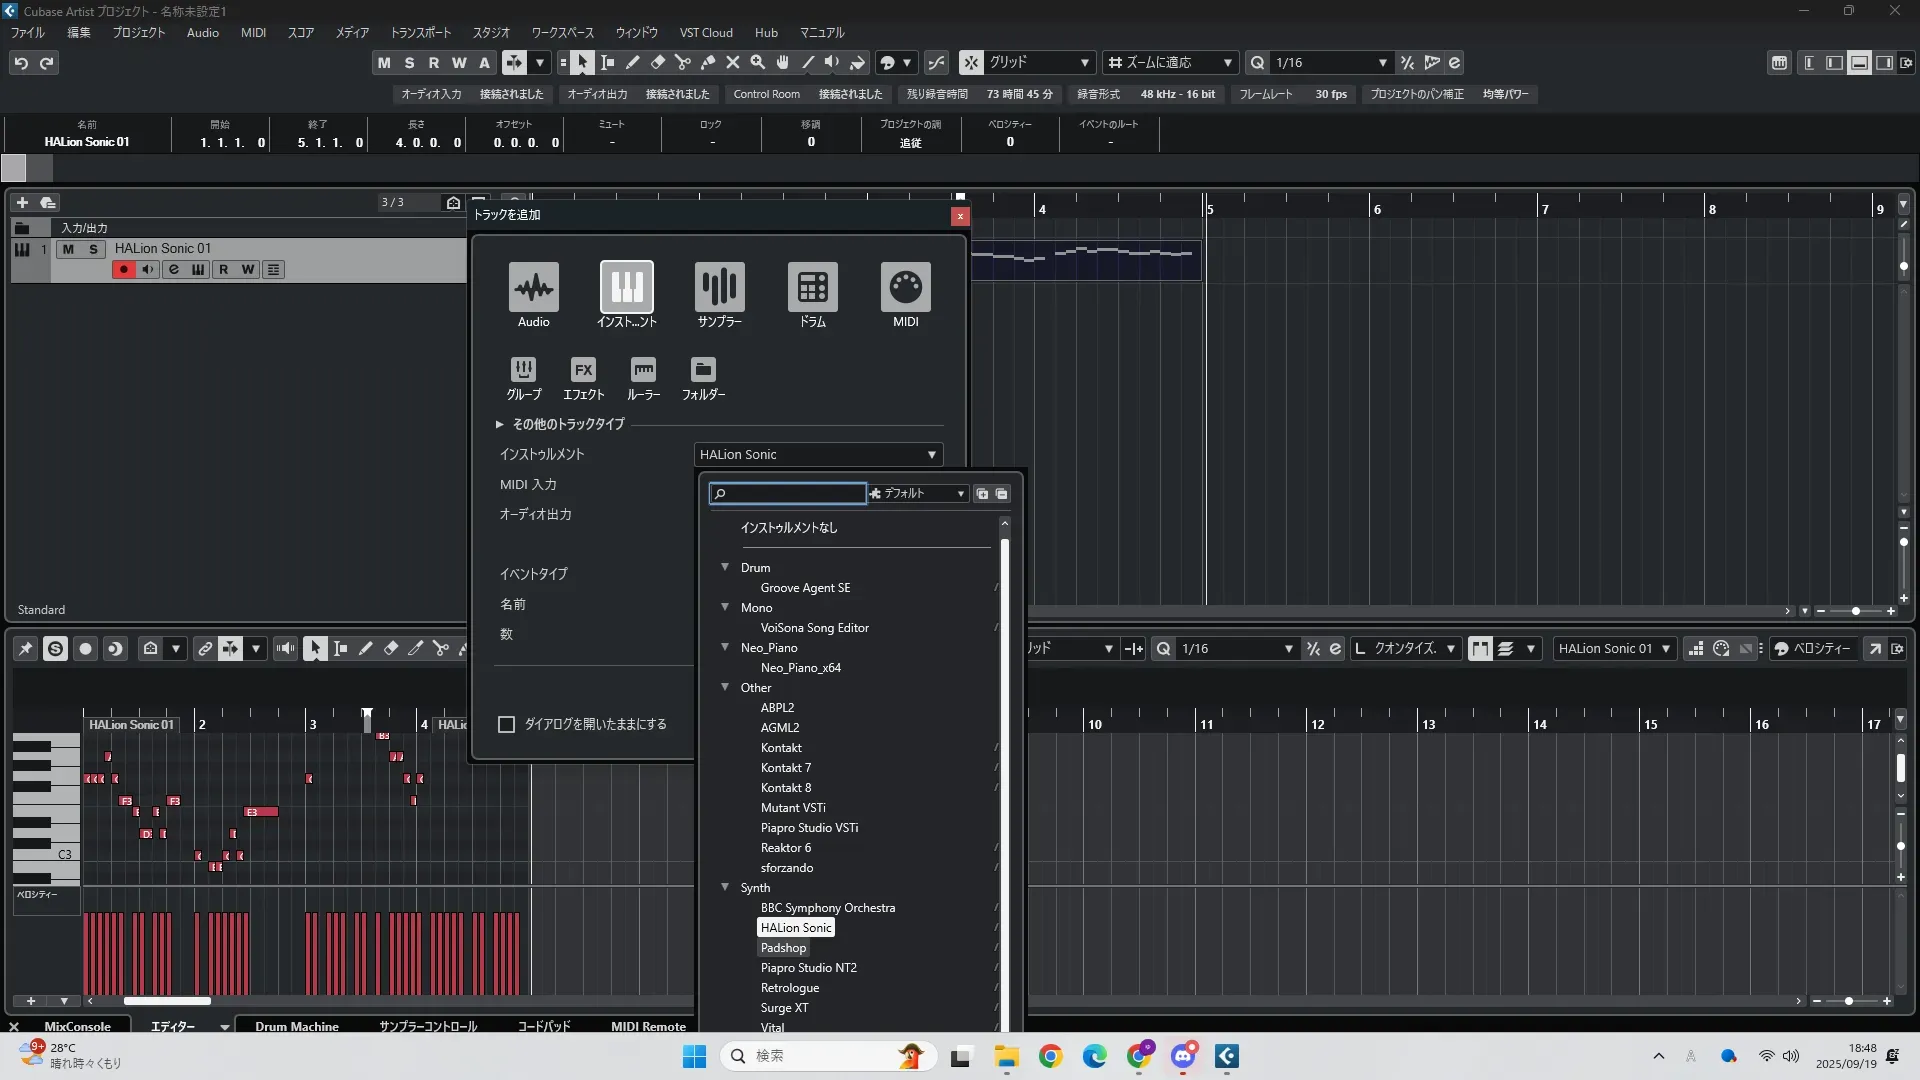Solo the HALion Sonic 01 track
1920x1080 pixels.
coord(94,249)
